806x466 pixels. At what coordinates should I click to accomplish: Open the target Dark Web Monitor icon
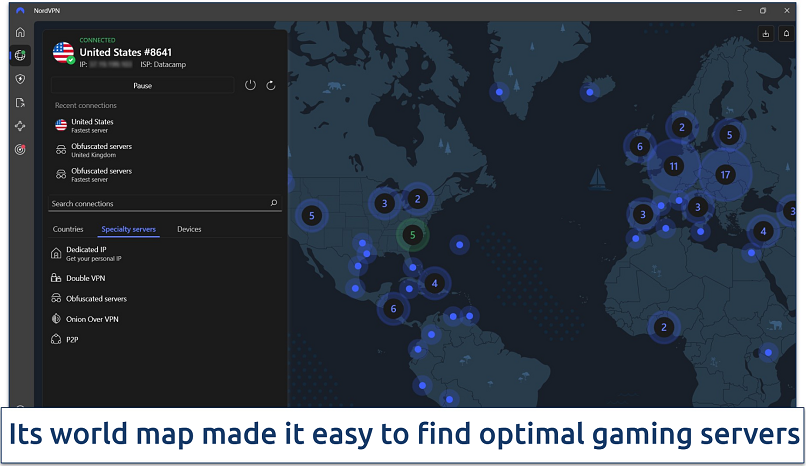pyautogui.click(x=20, y=150)
